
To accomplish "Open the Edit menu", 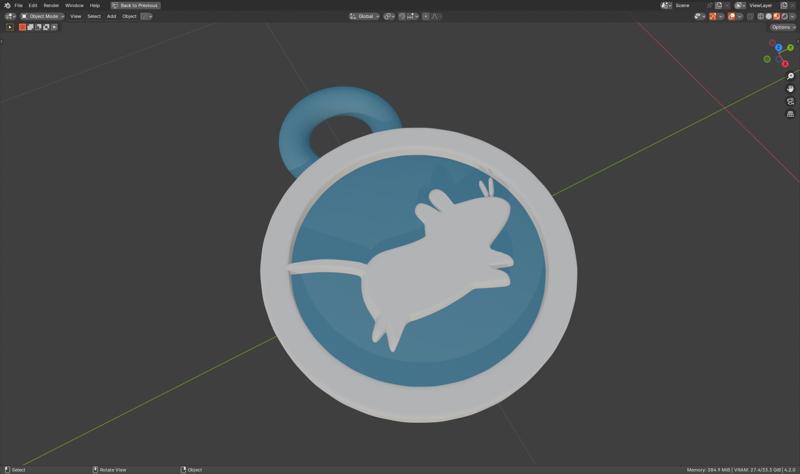I will pyautogui.click(x=33, y=5).
